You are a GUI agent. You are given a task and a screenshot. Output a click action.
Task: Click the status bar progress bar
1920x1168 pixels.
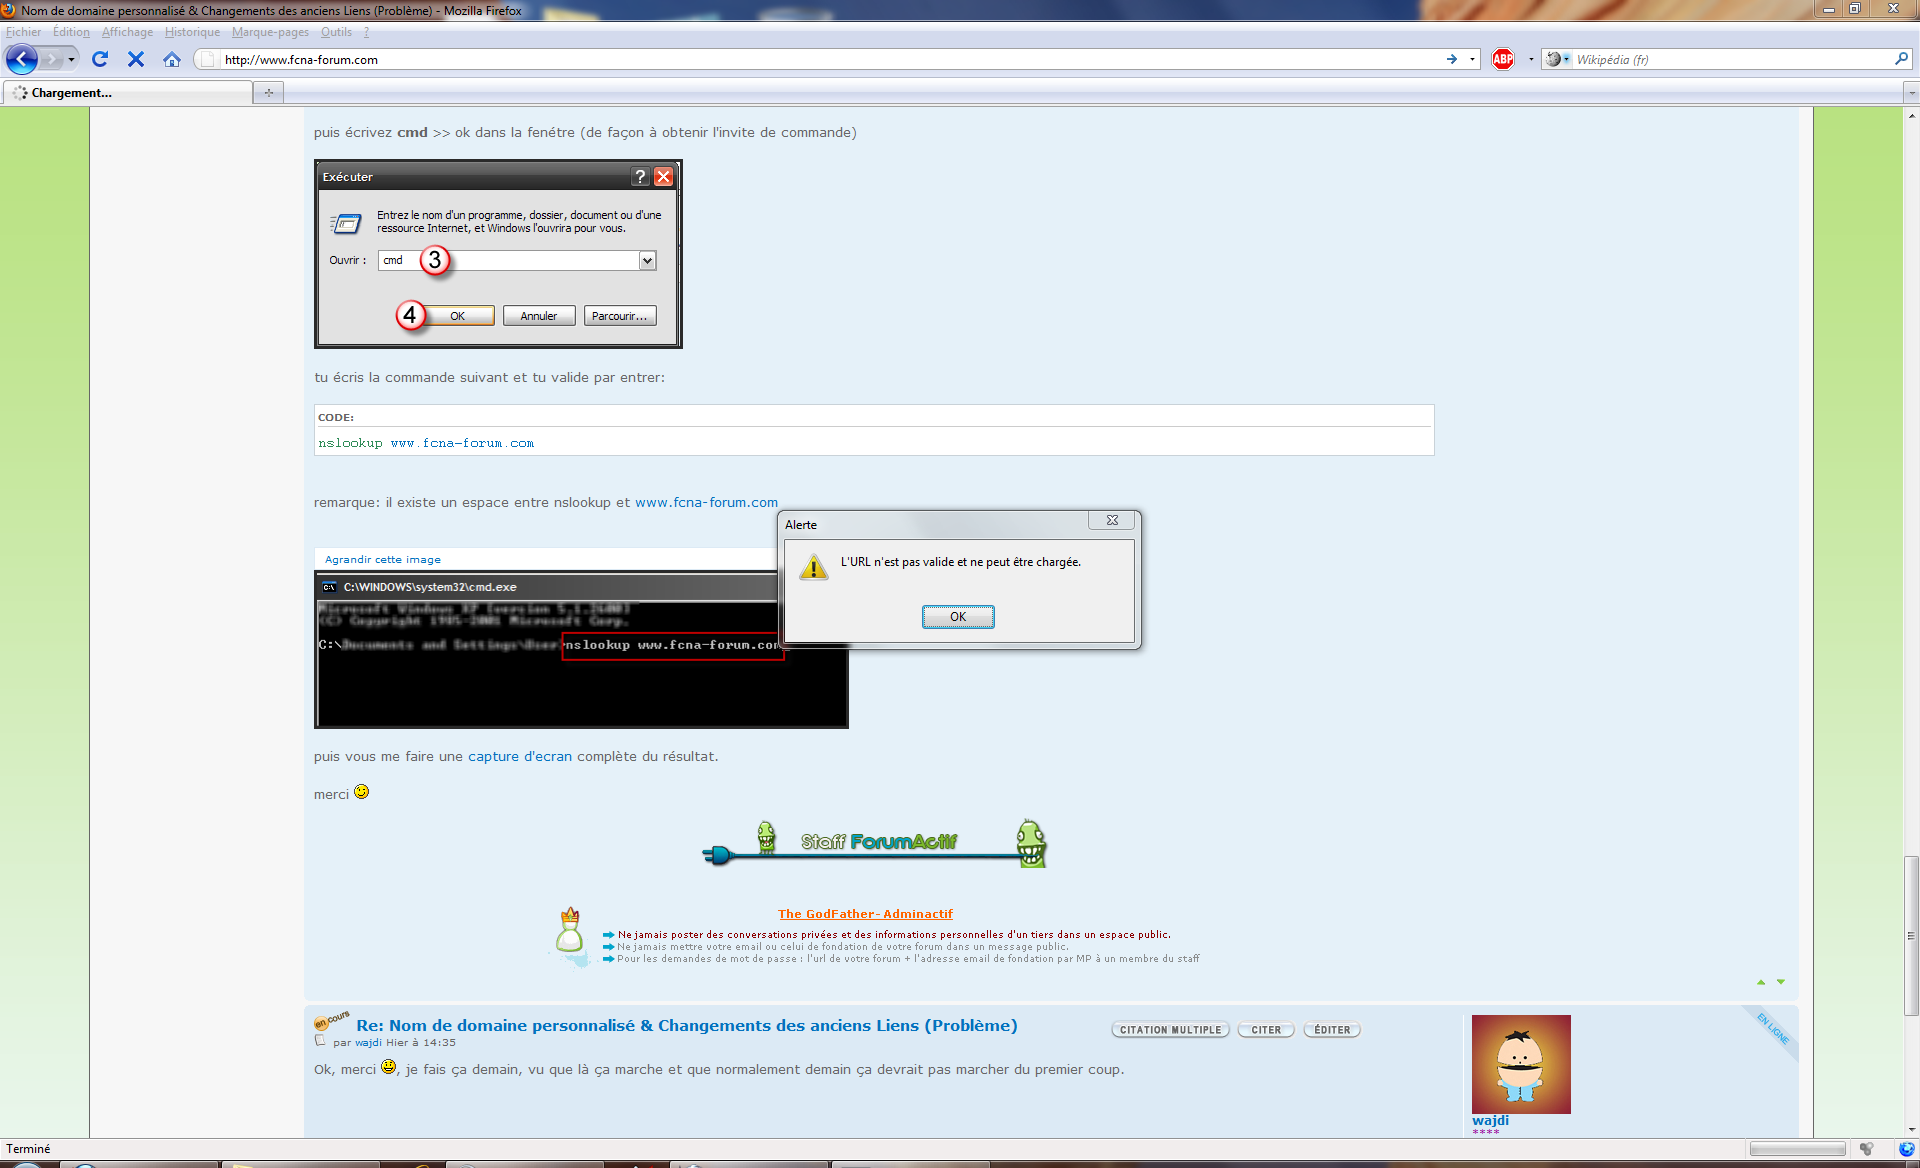[x=1797, y=1149]
